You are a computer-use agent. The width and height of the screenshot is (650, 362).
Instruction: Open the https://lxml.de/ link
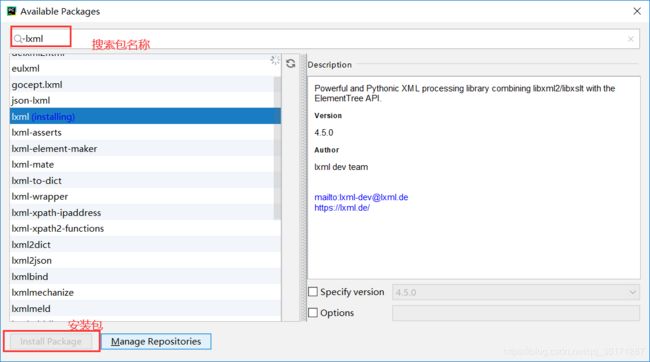tap(342, 208)
